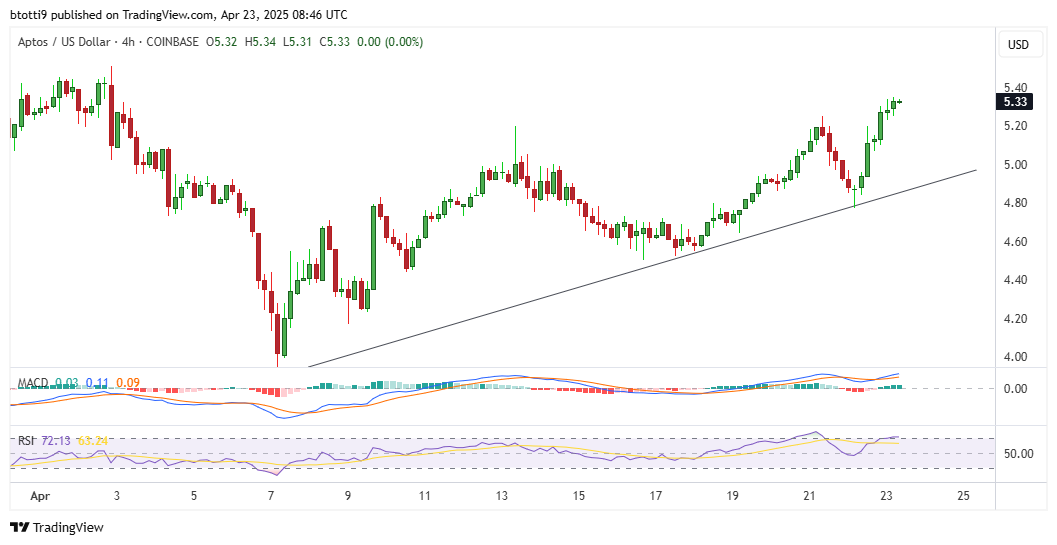Click the MACD blue value 0.11

(97, 383)
